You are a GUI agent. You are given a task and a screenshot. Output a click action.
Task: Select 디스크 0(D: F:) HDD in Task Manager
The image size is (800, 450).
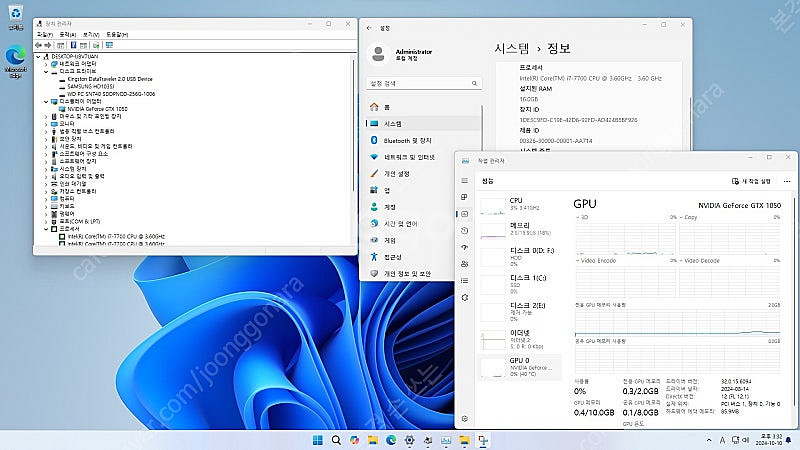point(519,257)
